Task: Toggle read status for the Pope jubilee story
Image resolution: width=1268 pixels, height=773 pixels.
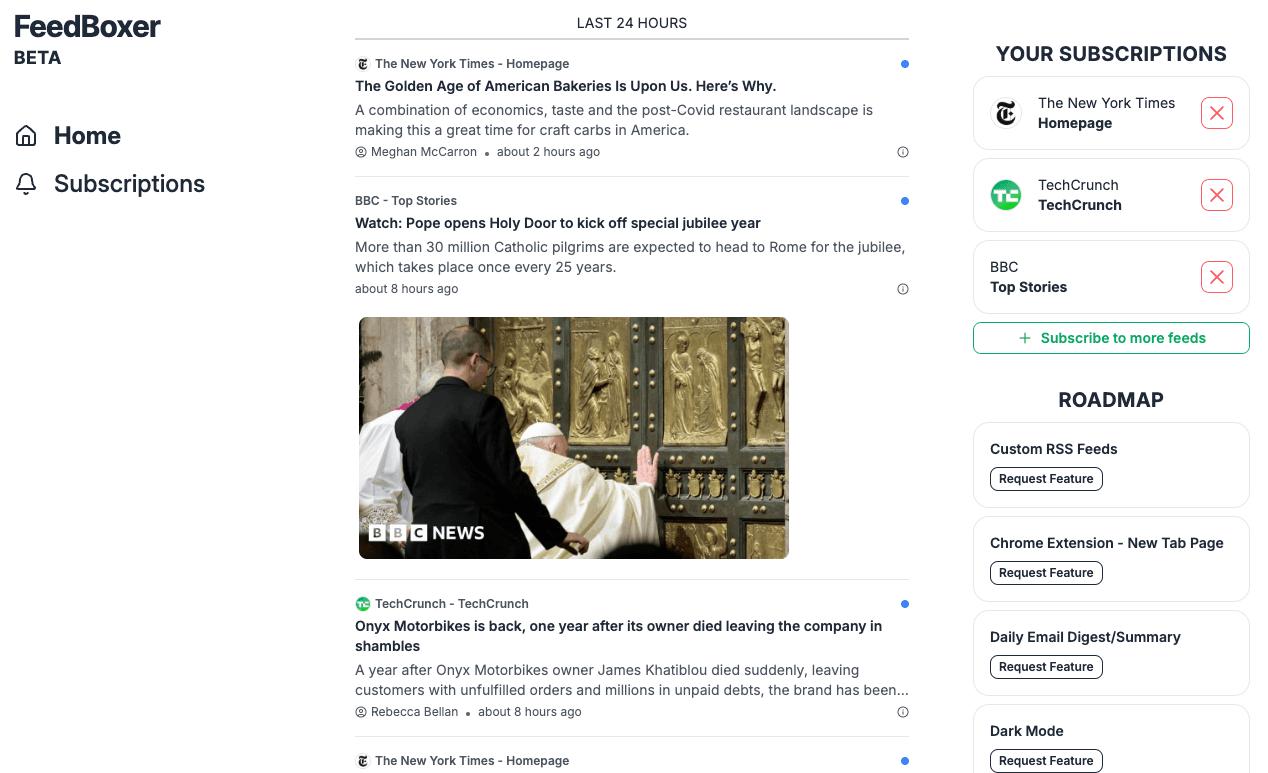Action: [x=905, y=200]
